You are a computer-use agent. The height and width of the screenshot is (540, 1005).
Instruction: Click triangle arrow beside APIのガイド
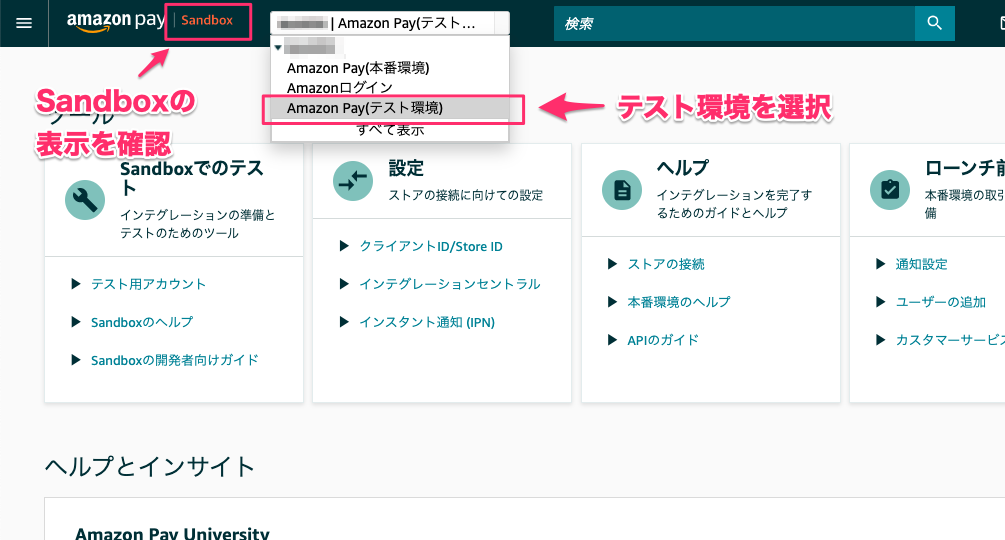612,340
